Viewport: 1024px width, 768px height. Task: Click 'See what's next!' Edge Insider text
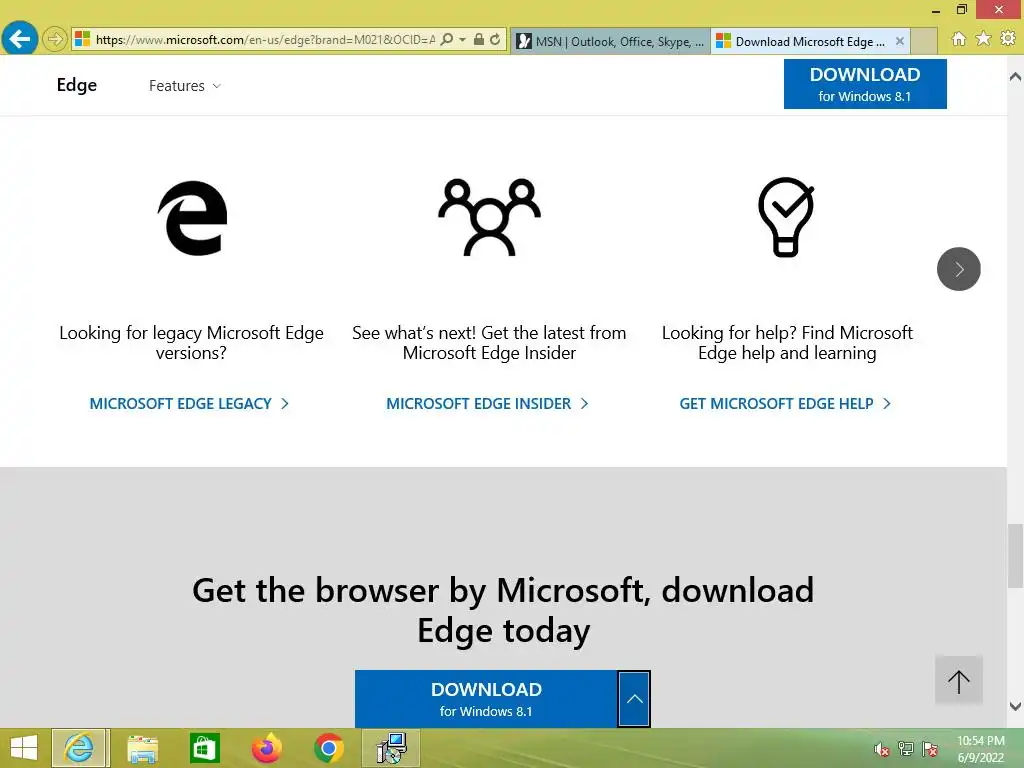[x=489, y=343]
